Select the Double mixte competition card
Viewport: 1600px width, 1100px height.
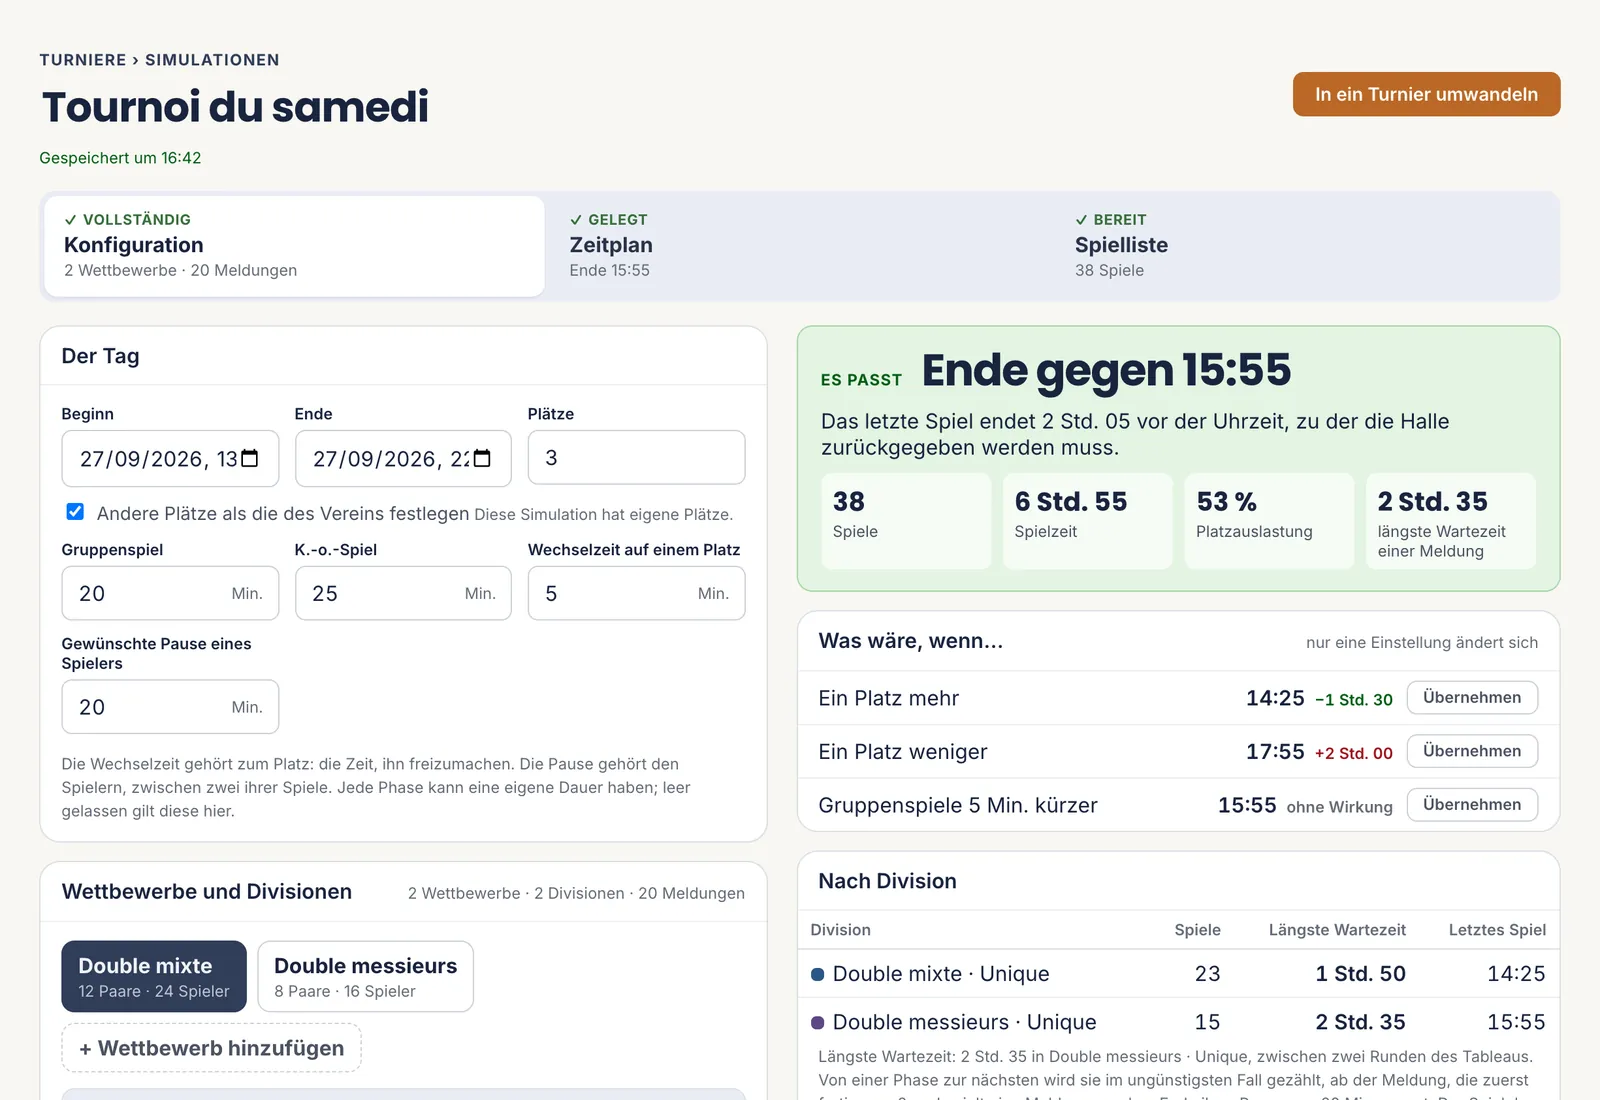click(154, 976)
